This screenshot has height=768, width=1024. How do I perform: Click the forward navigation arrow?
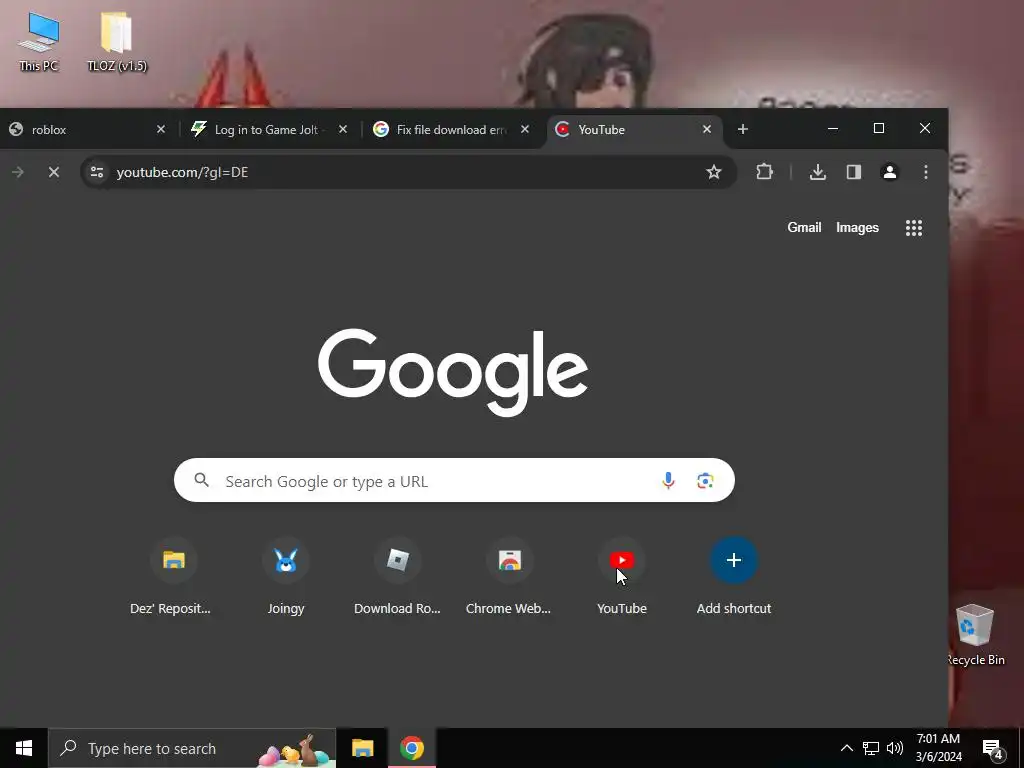(18, 172)
